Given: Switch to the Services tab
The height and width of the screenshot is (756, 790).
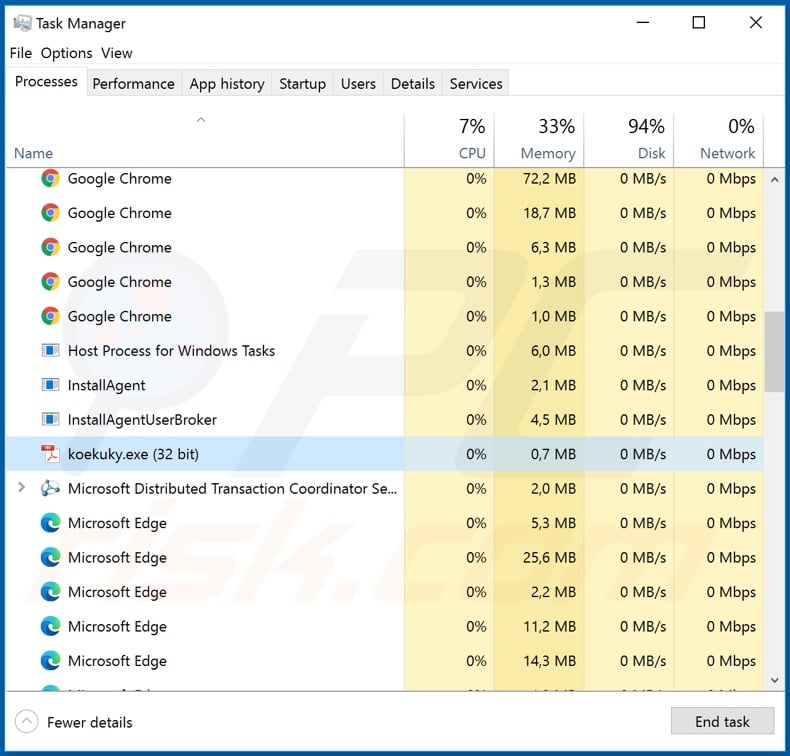Looking at the screenshot, I should pyautogui.click(x=476, y=84).
